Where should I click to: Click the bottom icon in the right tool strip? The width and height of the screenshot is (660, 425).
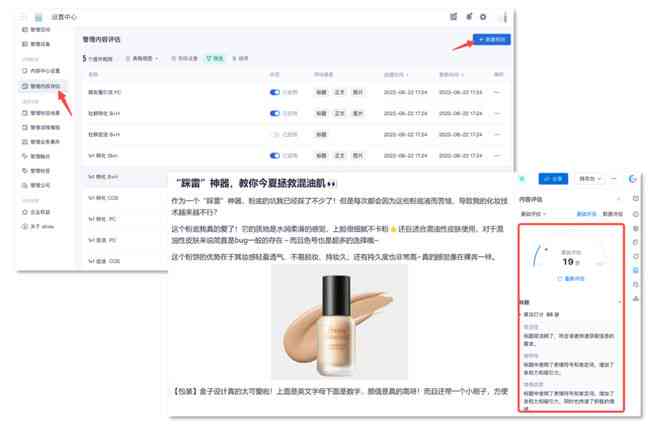click(x=636, y=299)
